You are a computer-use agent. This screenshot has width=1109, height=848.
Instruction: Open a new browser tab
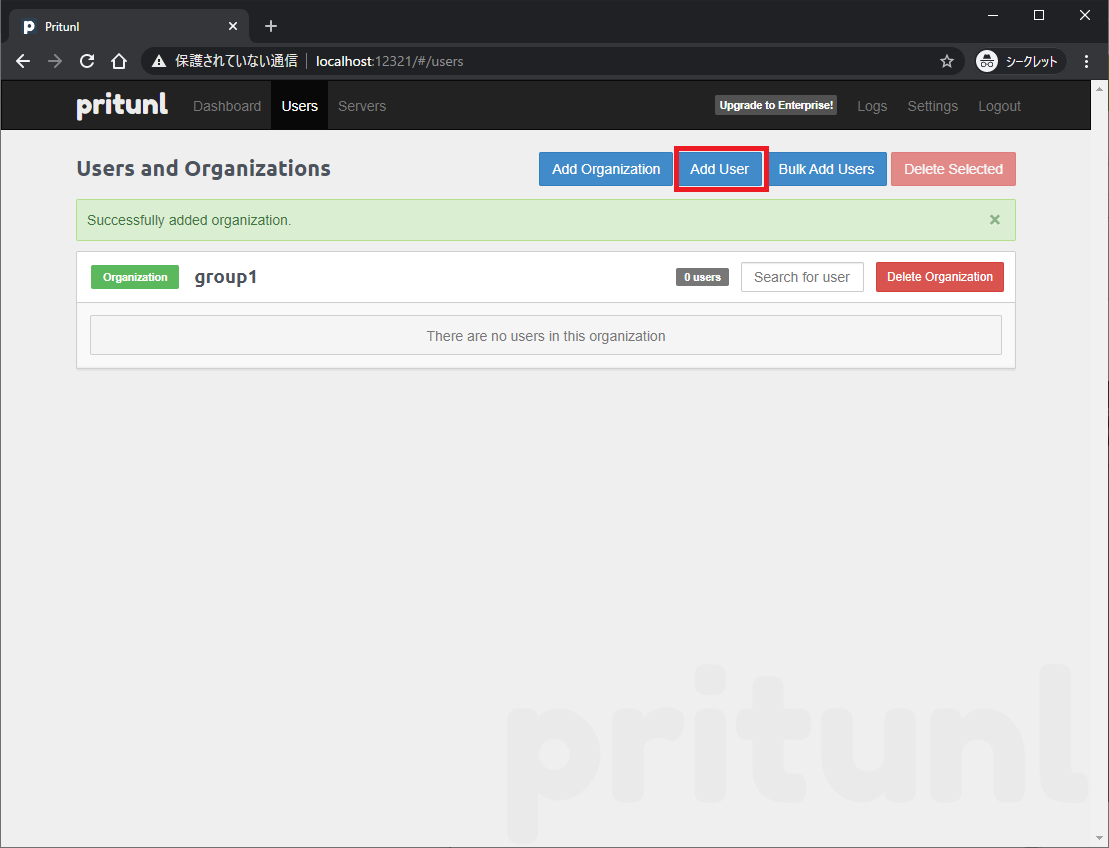tap(271, 26)
